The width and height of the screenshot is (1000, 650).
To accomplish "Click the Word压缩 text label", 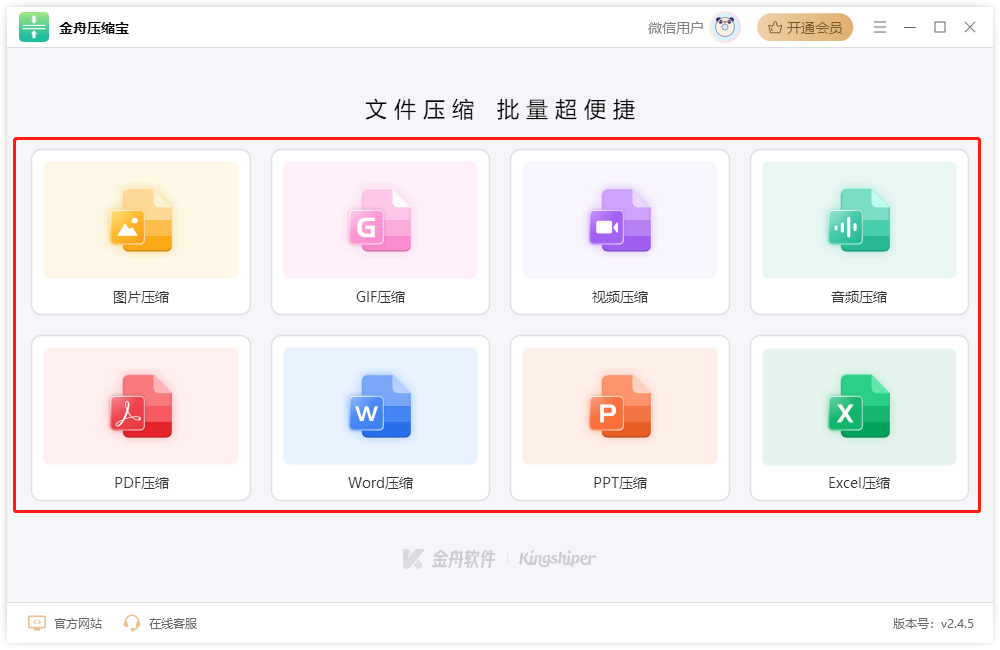I will click(380, 483).
